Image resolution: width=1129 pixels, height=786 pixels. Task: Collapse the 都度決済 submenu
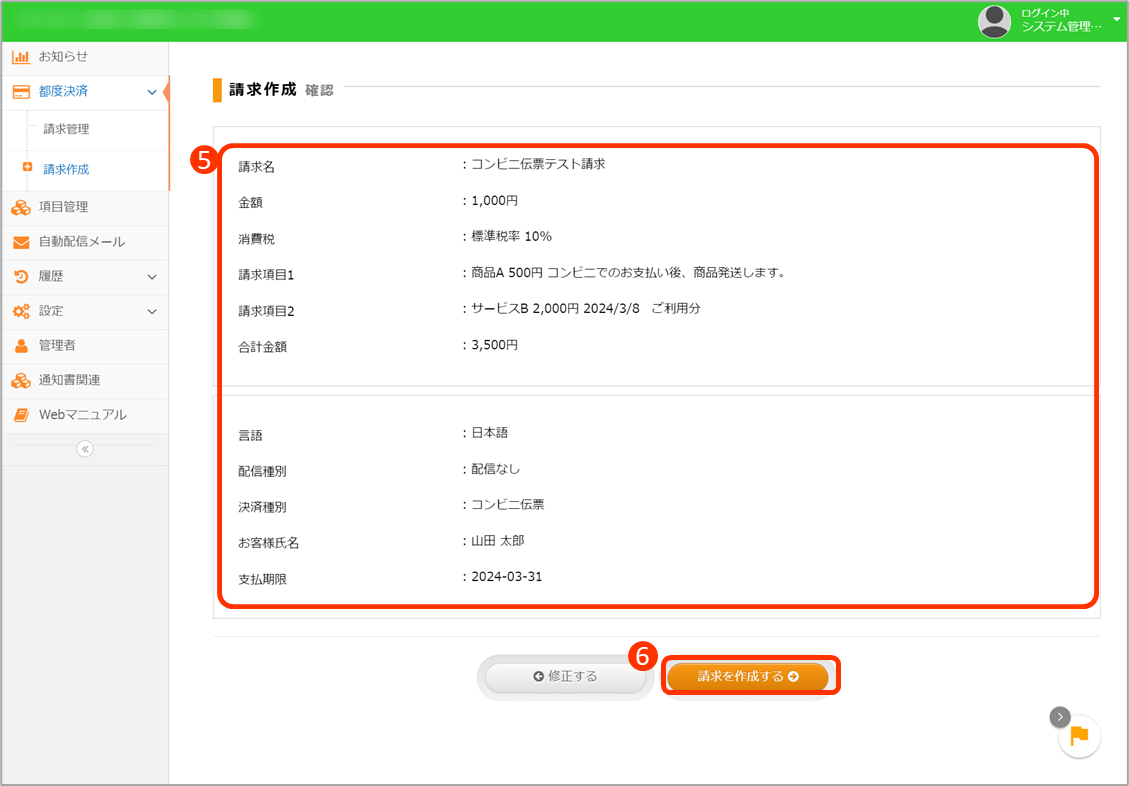152,91
